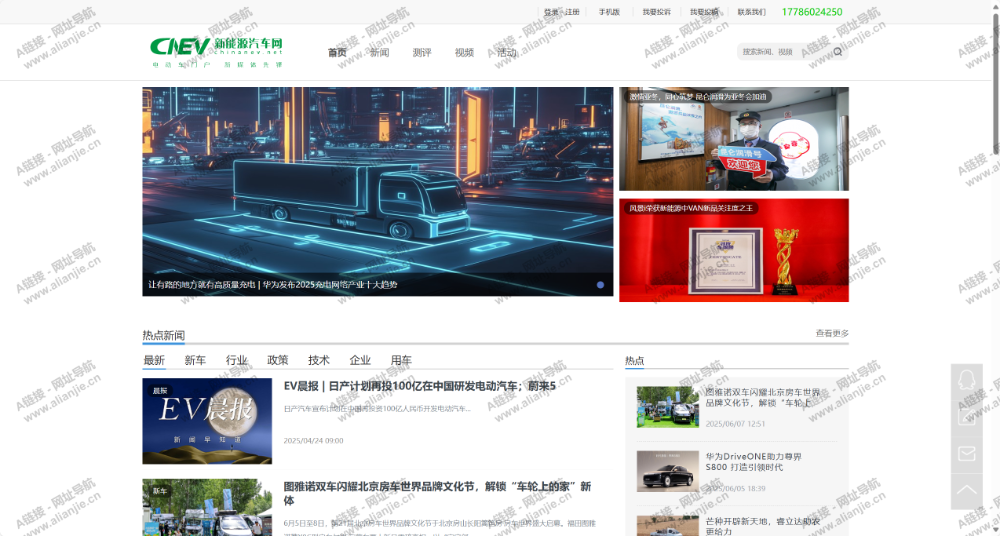
Task: Switch to the 行业 news tab
Action: (x=237, y=360)
